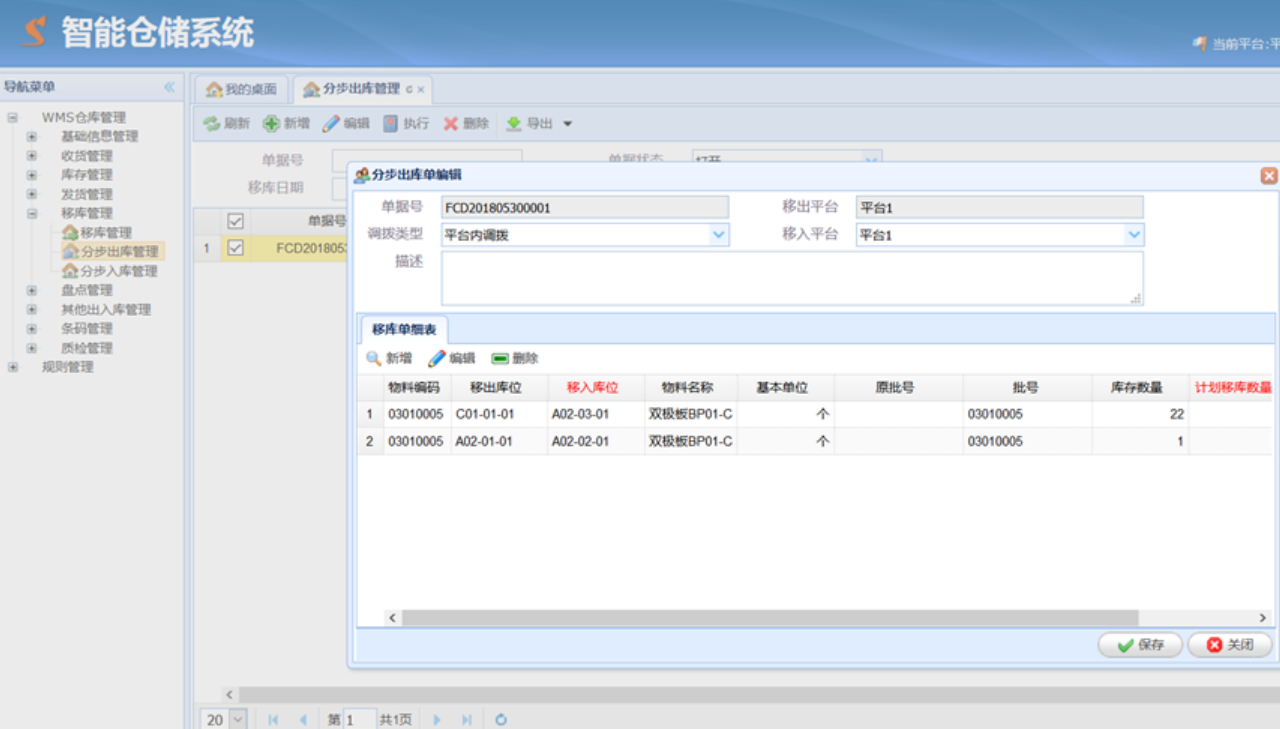Image resolution: width=1280 pixels, height=729 pixels.
Task: Click the 导出 export icon
Action: point(514,124)
